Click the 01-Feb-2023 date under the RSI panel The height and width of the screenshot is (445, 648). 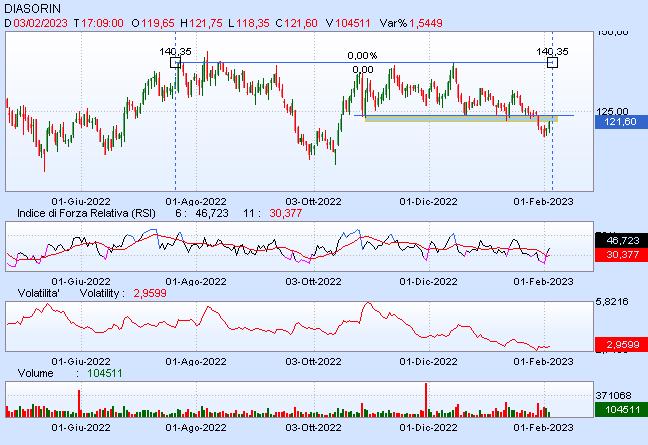[x=543, y=282]
